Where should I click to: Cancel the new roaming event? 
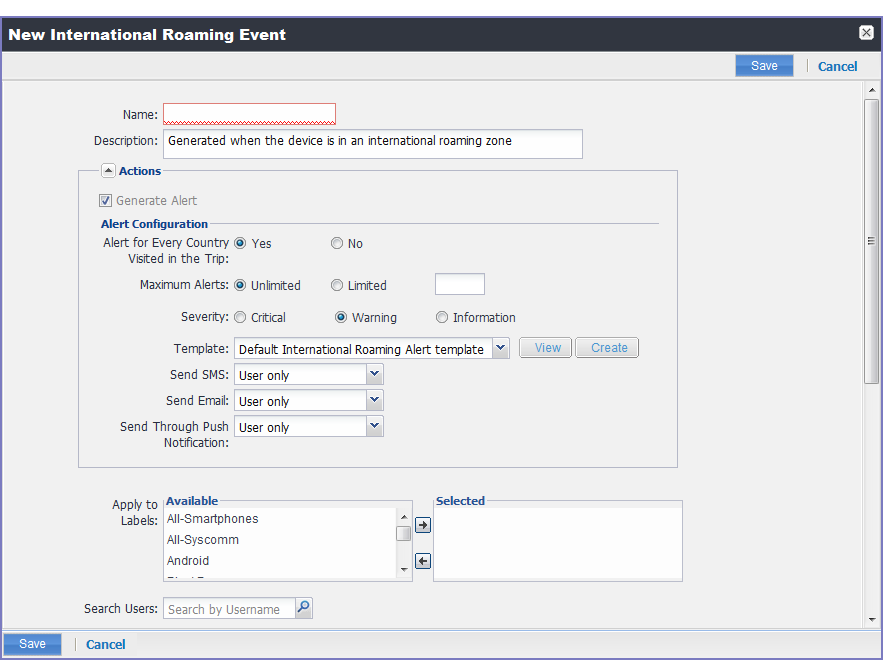click(x=837, y=66)
